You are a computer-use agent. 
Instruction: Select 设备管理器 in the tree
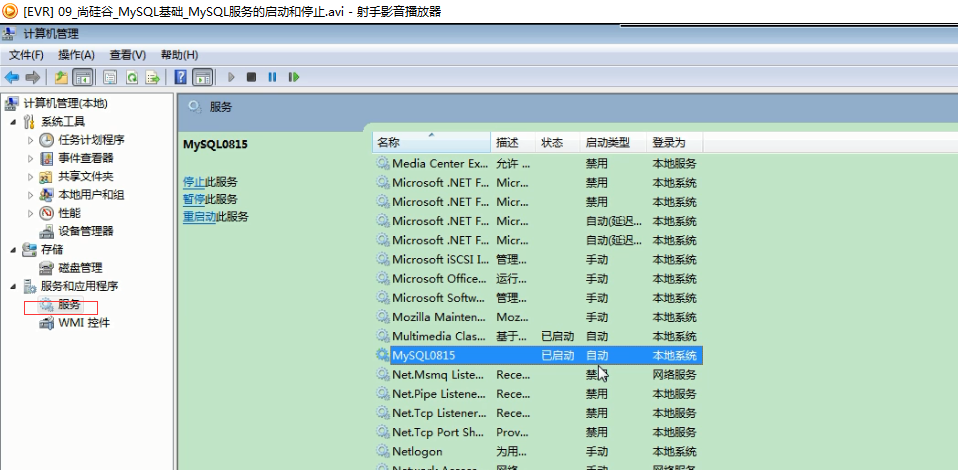(86, 231)
